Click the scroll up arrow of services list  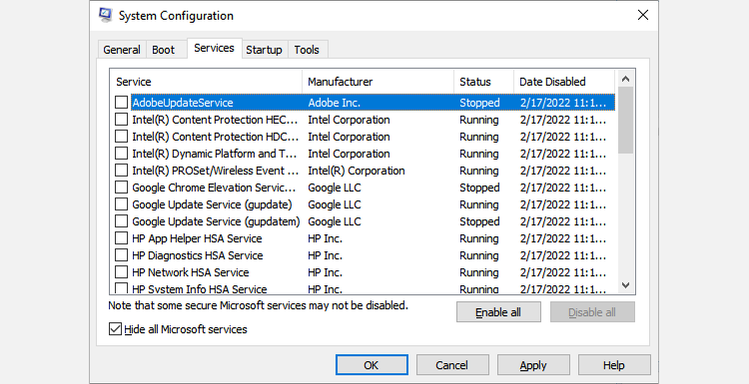625,79
